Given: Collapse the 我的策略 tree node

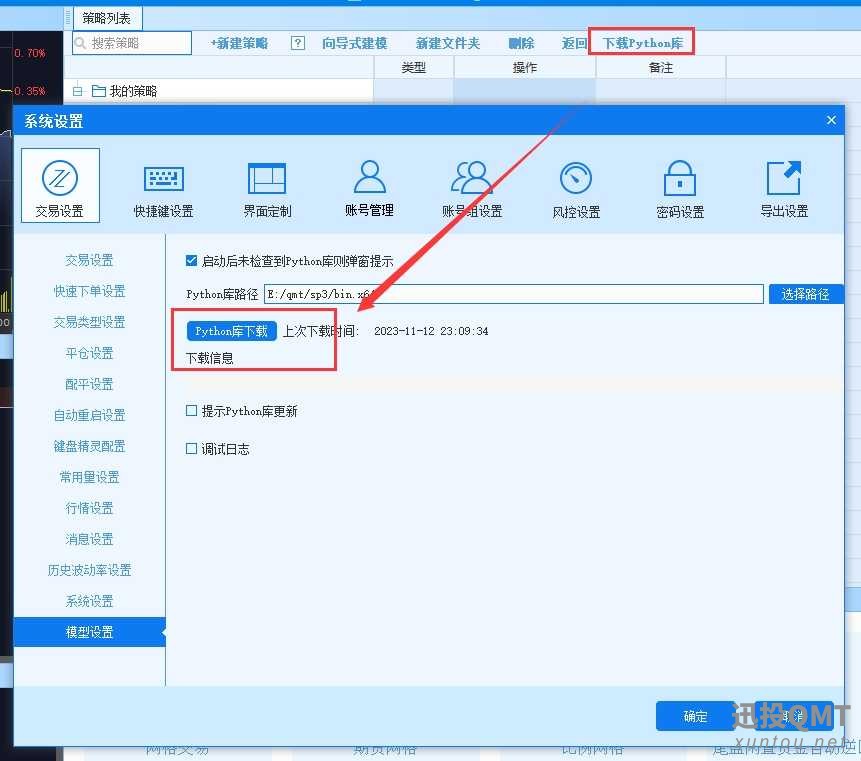Looking at the screenshot, I should (x=77, y=91).
